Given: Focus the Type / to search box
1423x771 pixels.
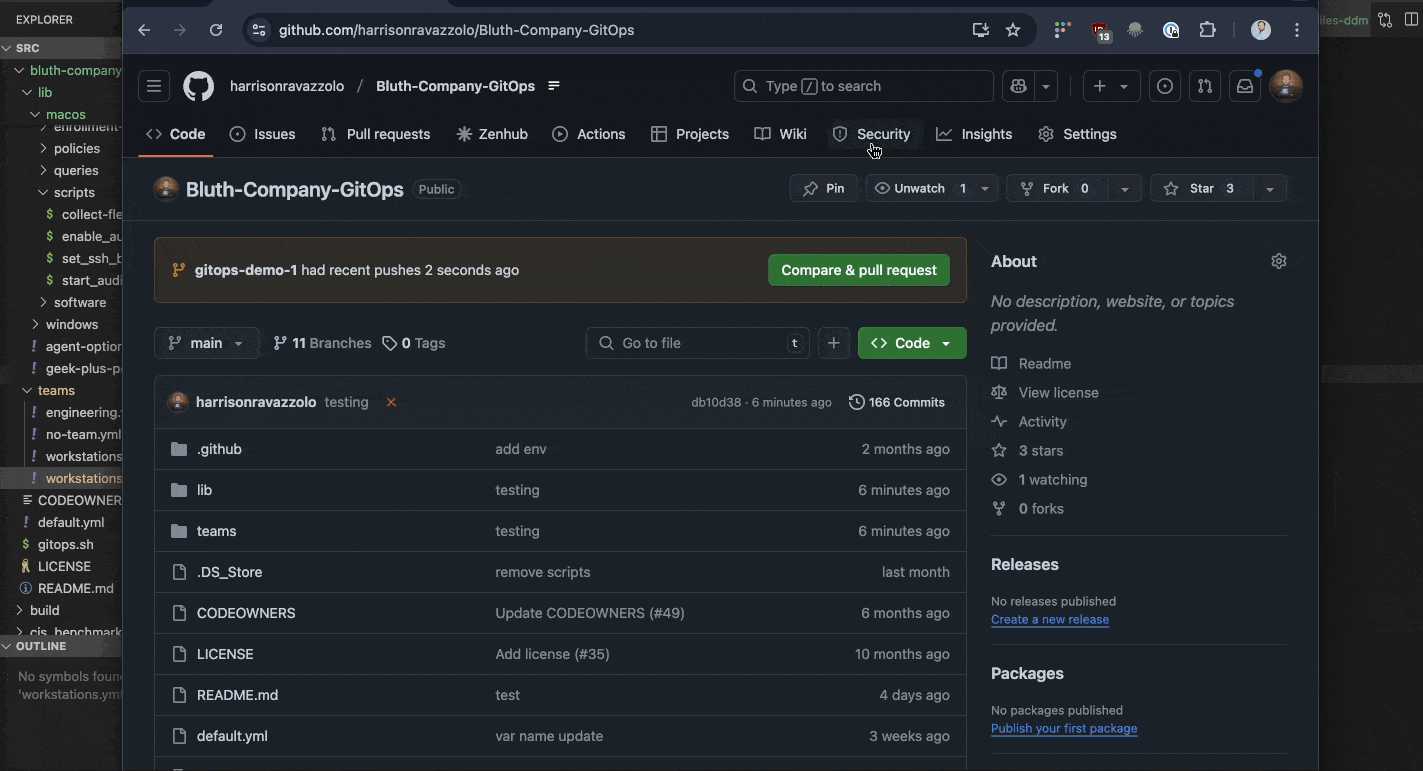Looking at the screenshot, I should 864,86.
